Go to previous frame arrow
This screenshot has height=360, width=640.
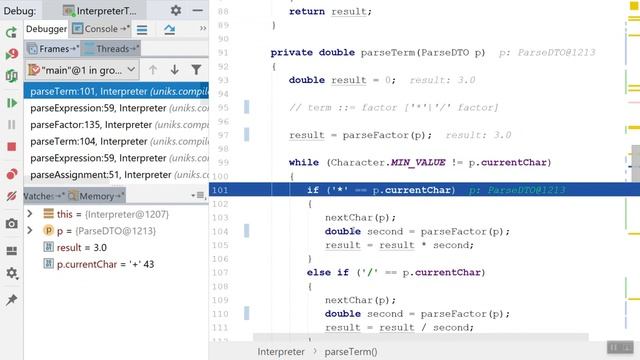point(153,70)
